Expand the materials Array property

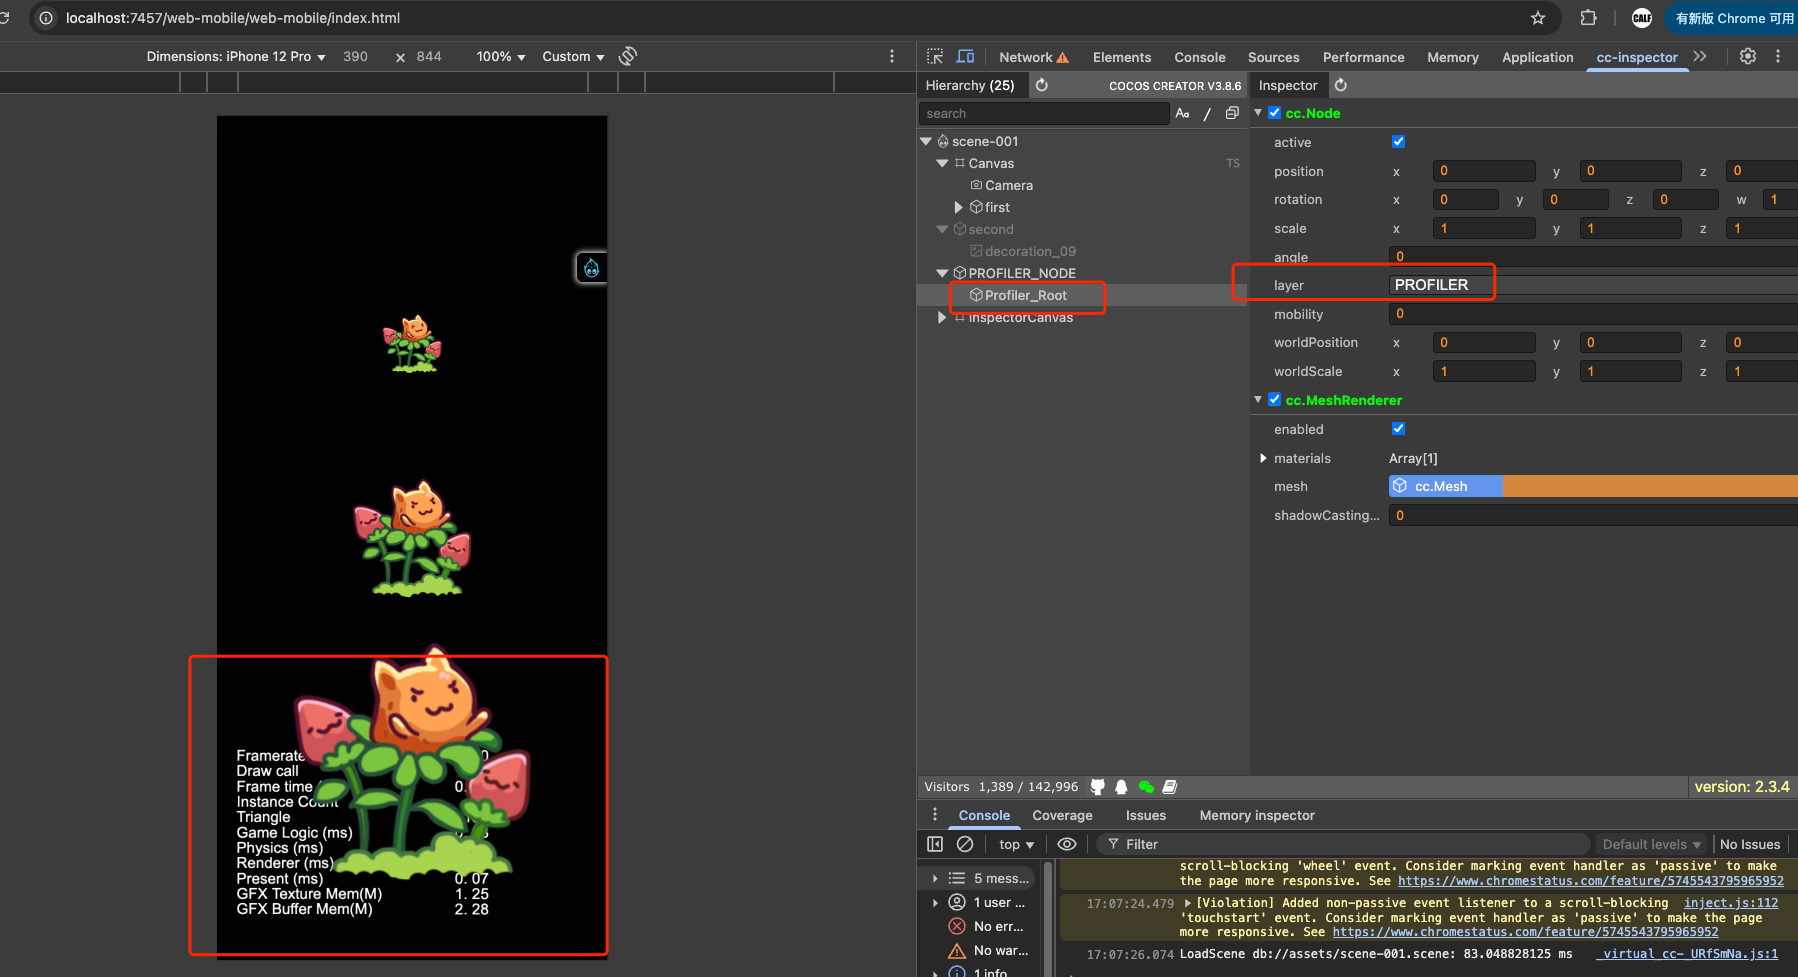click(x=1263, y=458)
